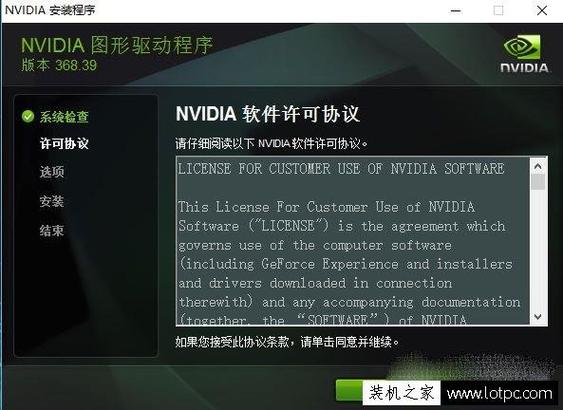The image size is (563, 410).
Task: Click the 装机之家 watermark label
Action: 401,393
